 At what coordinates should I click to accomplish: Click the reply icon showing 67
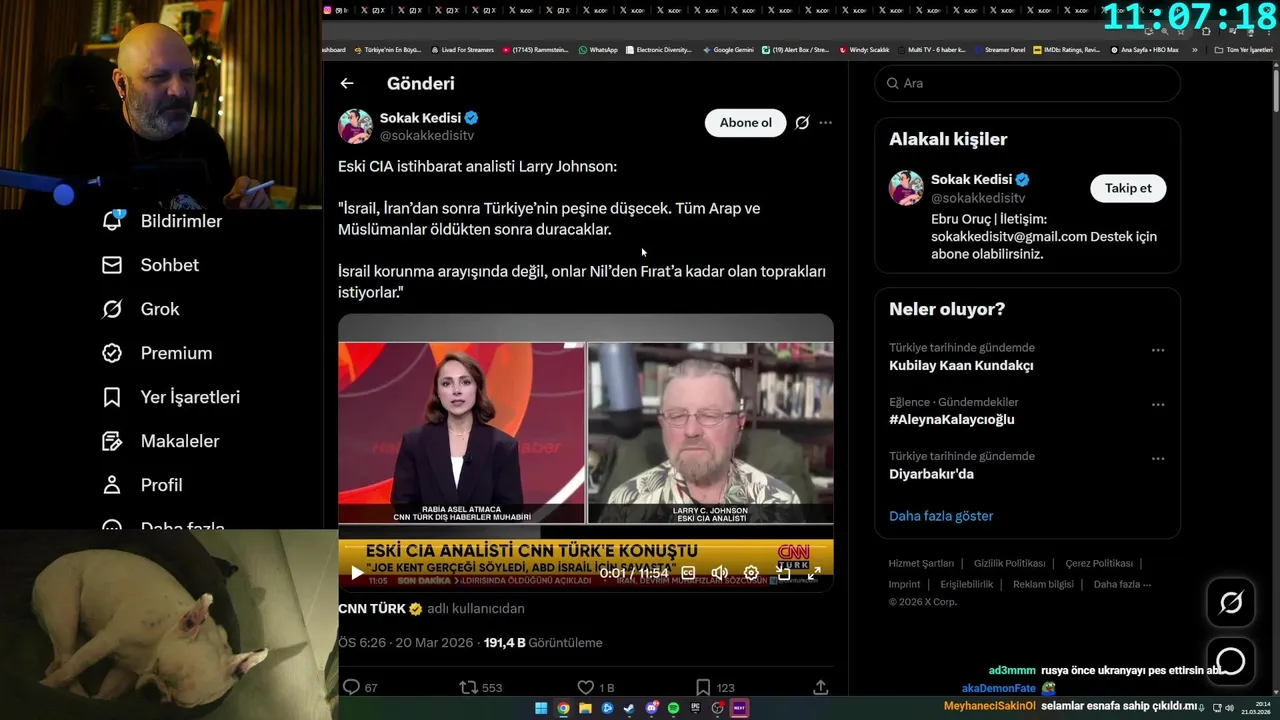(x=351, y=687)
